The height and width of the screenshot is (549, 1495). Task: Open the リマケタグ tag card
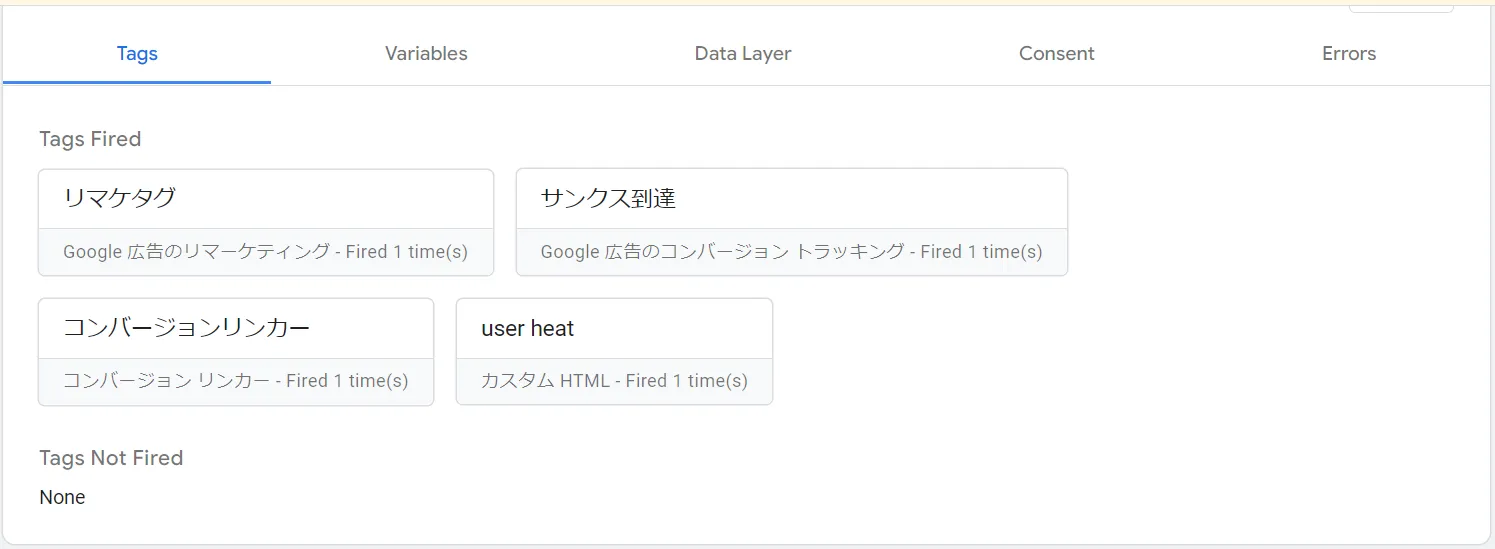(x=266, y=222)
